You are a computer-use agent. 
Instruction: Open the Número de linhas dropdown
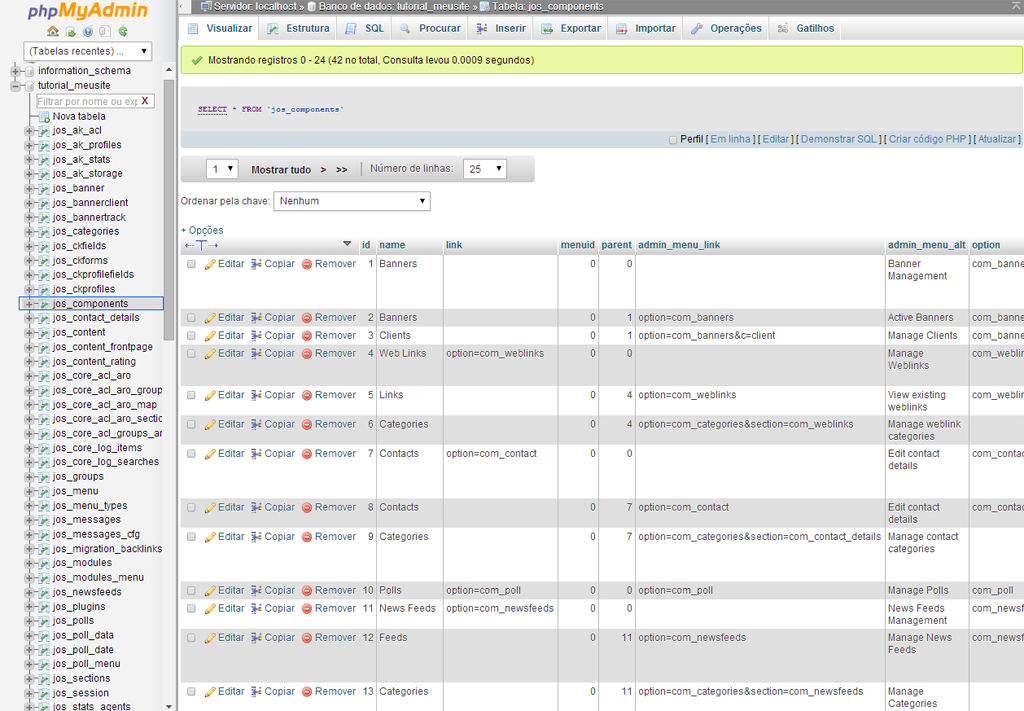point(485,169)
